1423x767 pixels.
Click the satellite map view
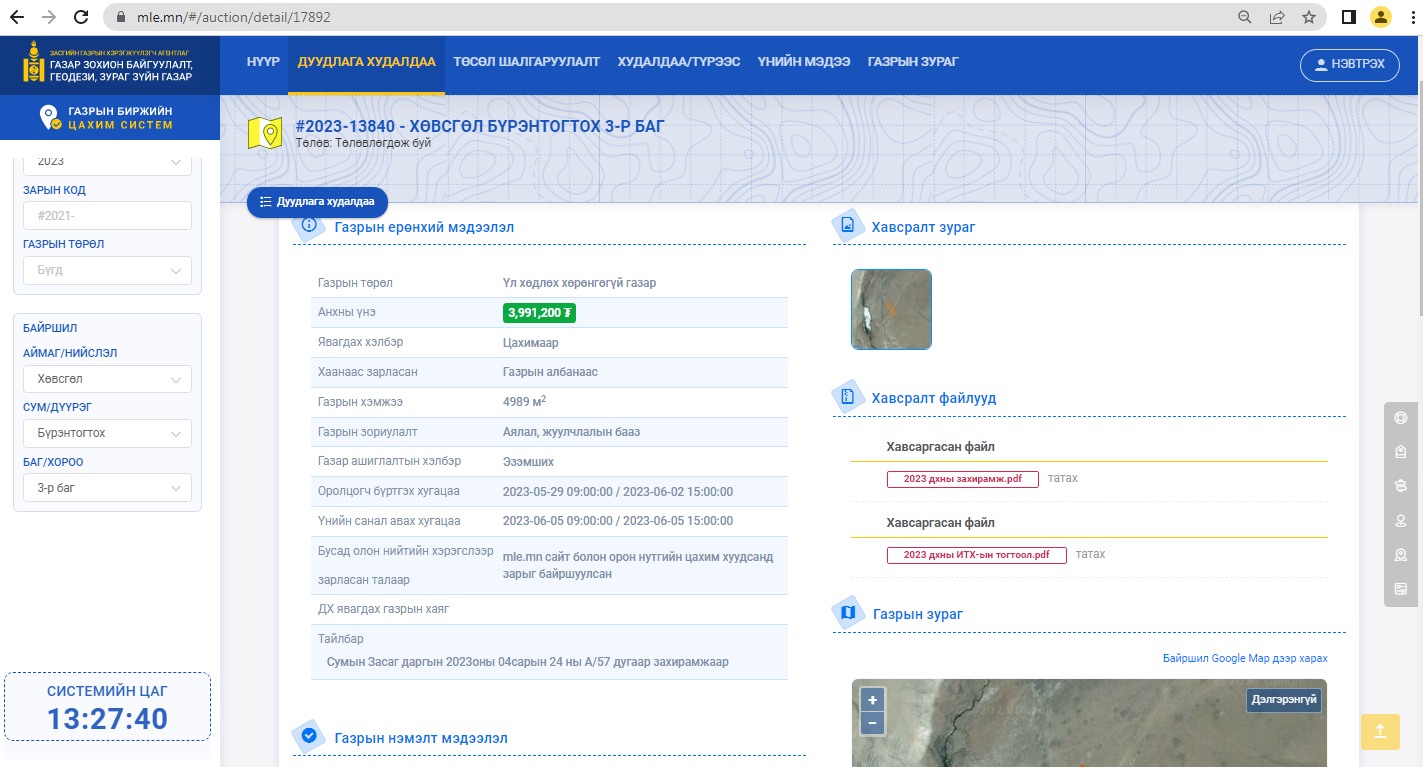[1089, 723]
